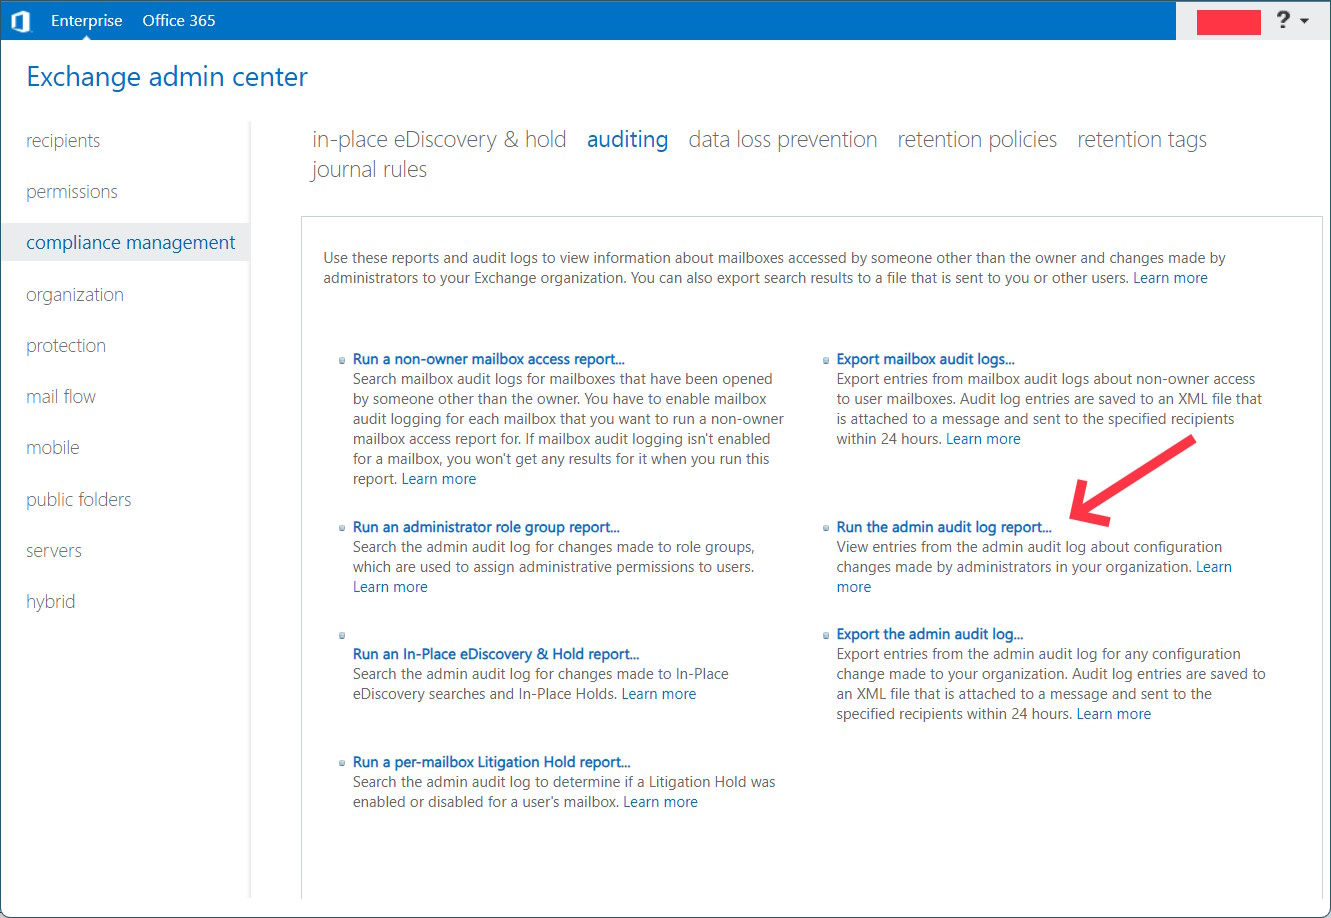1331x918 pixels.
Task: Switch to in-place eDiscovery & hold tab
Action: tap(439, 140)
